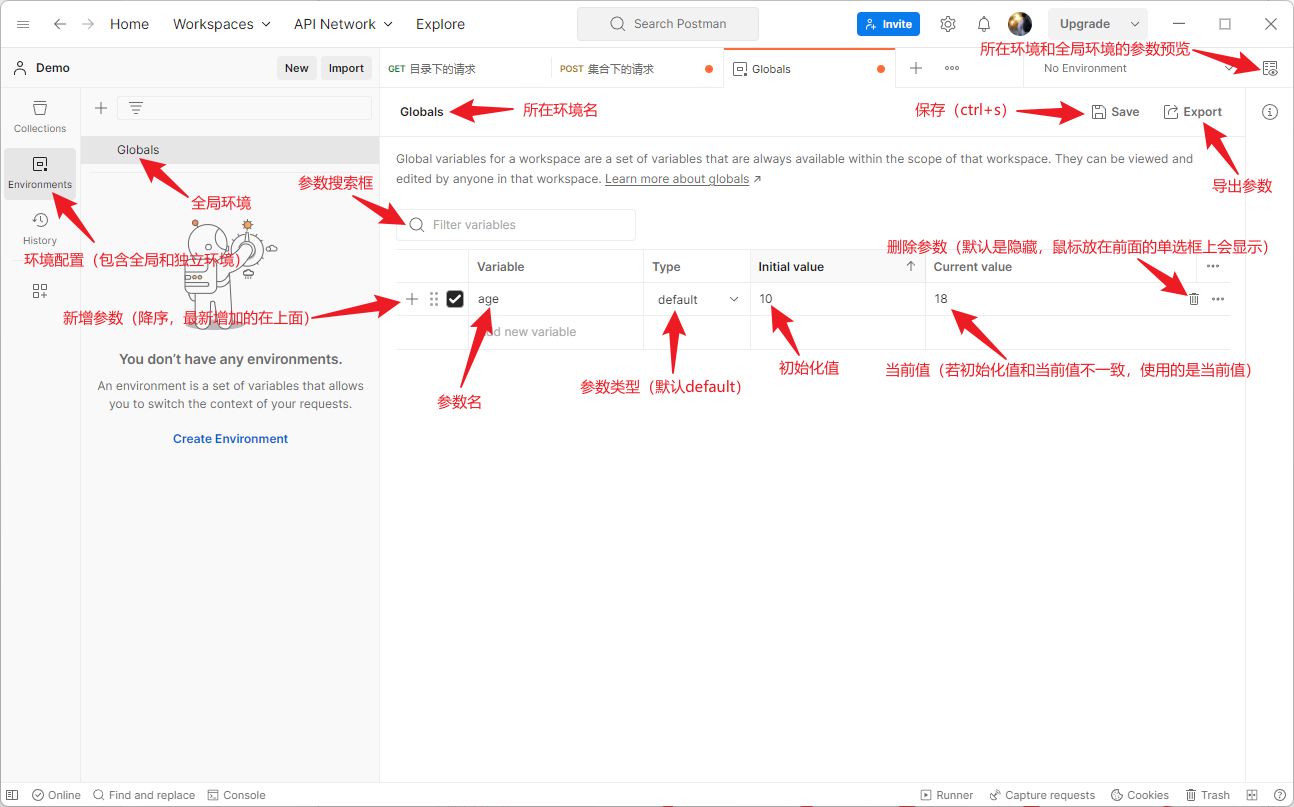Image resolution: width=1294 pixels, height=807 pixels.
Task: Open more options for age row
Action: pyautogui.click(x=1218, y=299)
